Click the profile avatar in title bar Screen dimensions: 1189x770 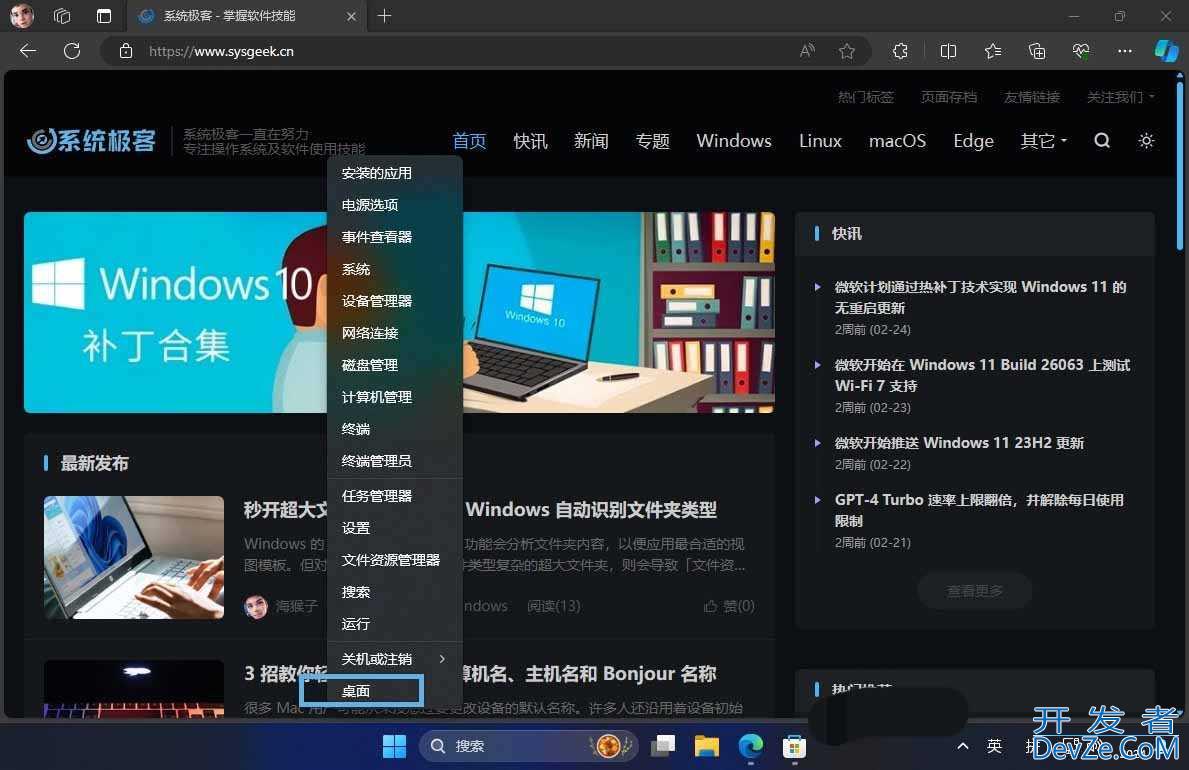pyautogui.click(x=22, y=16)
